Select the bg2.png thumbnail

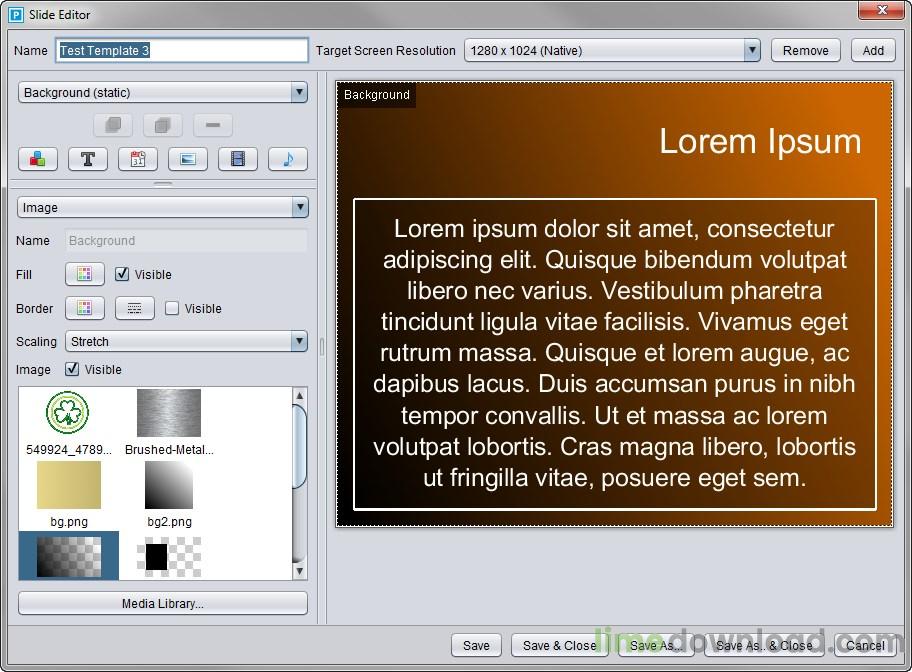pyautogui.click(x=169, y=493)
